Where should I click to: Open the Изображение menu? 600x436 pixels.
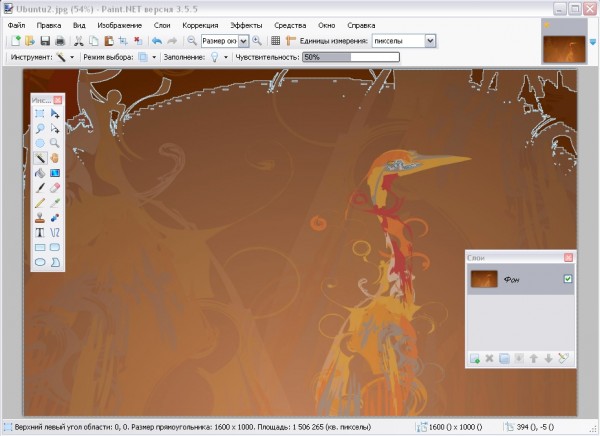pyautogui.click(x=119, y=26)
